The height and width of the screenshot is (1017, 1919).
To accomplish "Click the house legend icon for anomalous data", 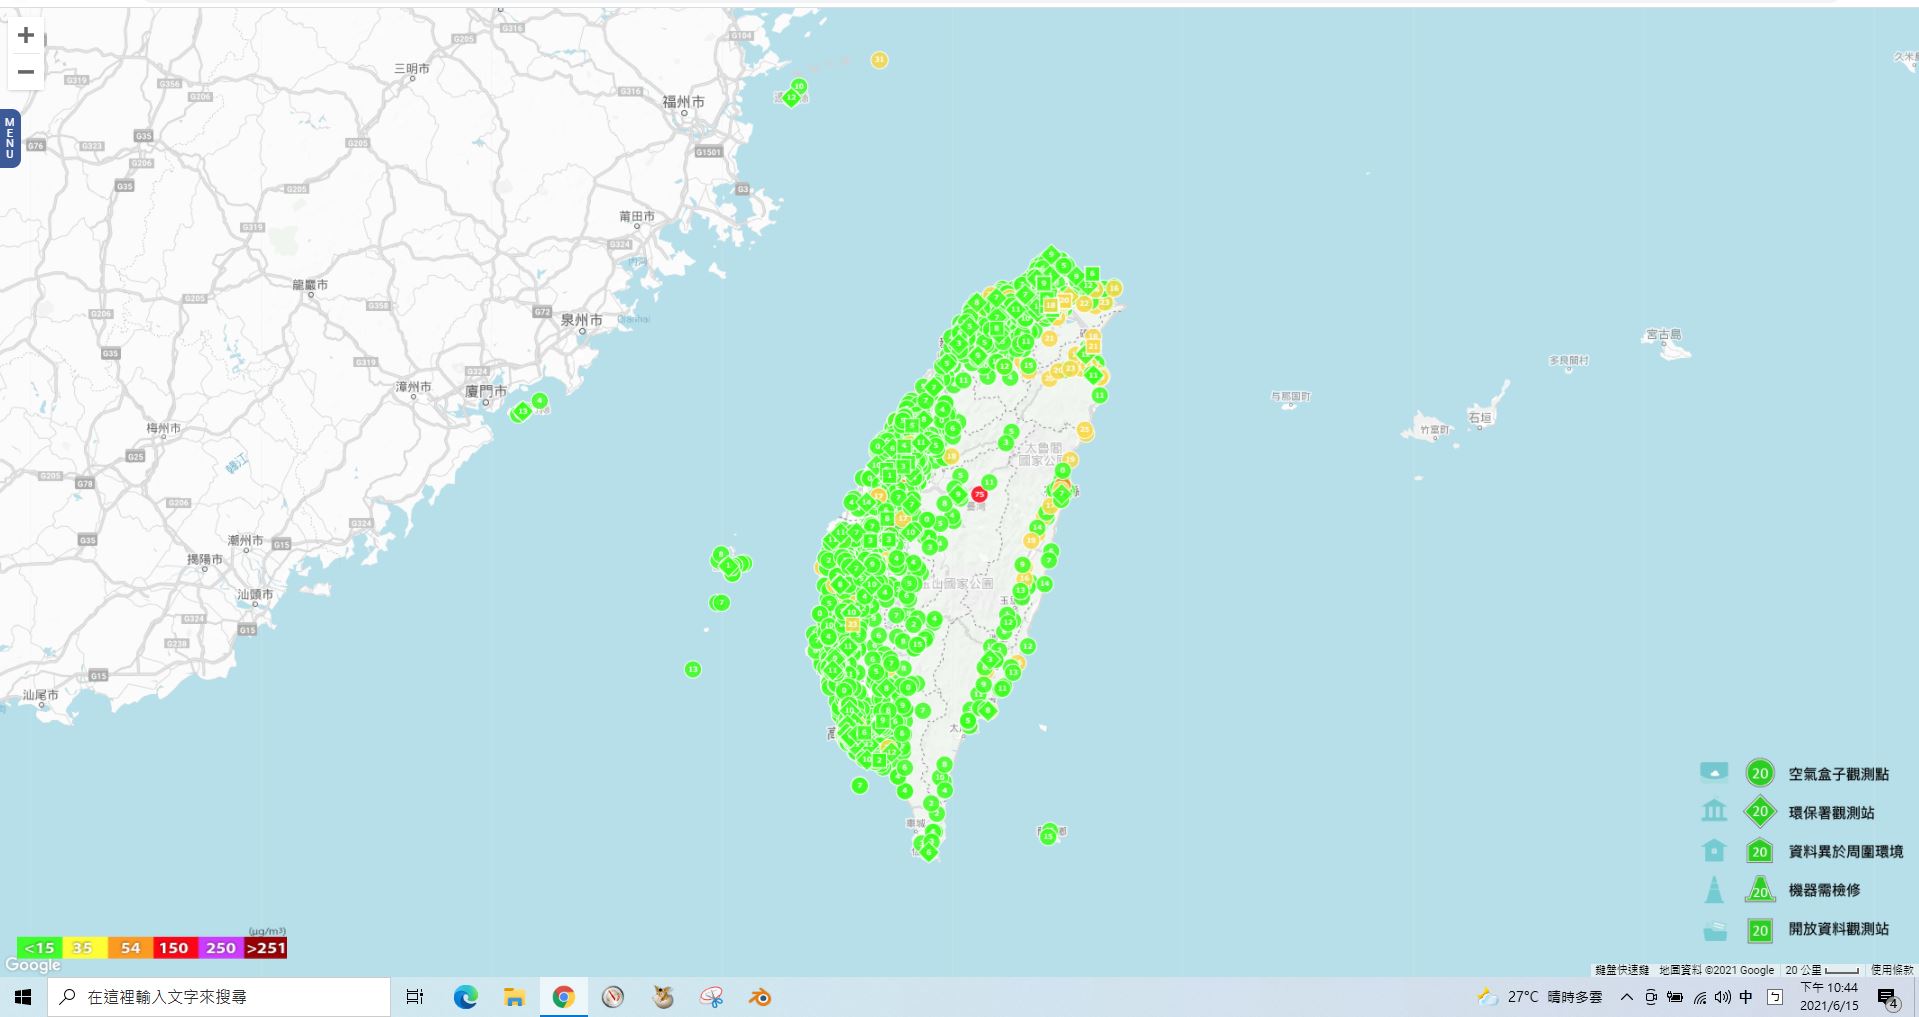I will click(x=1714, y=850).
